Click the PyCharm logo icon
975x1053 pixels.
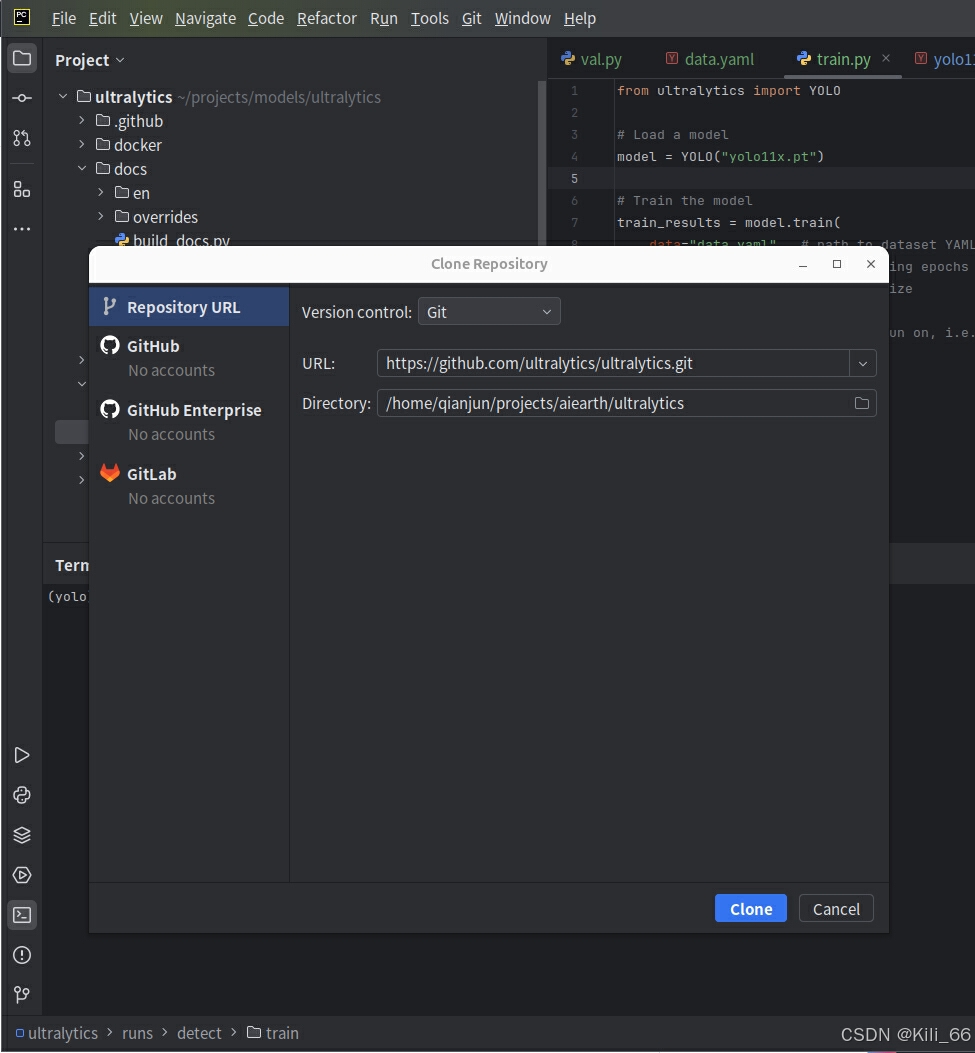(22, 17)
